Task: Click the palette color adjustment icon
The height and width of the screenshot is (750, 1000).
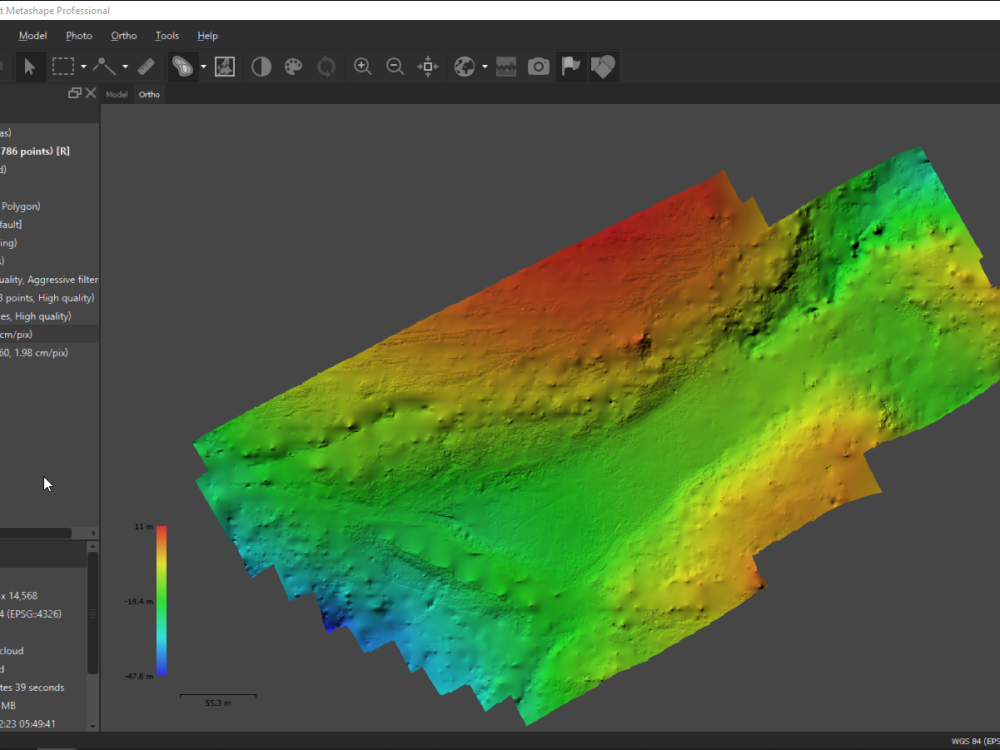Action: [292, 66]
